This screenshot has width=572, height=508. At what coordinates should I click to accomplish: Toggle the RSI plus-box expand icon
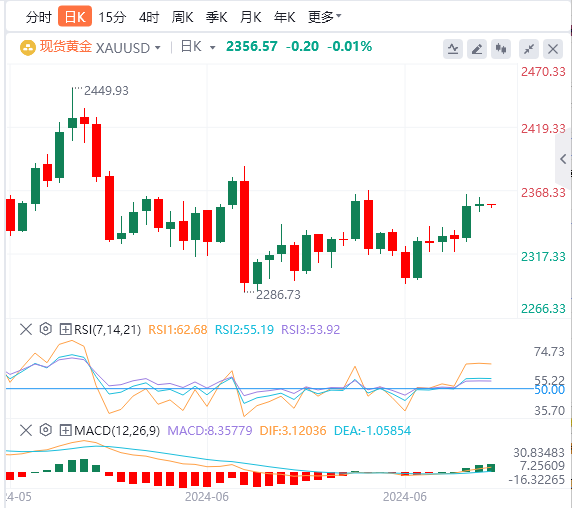65,330
